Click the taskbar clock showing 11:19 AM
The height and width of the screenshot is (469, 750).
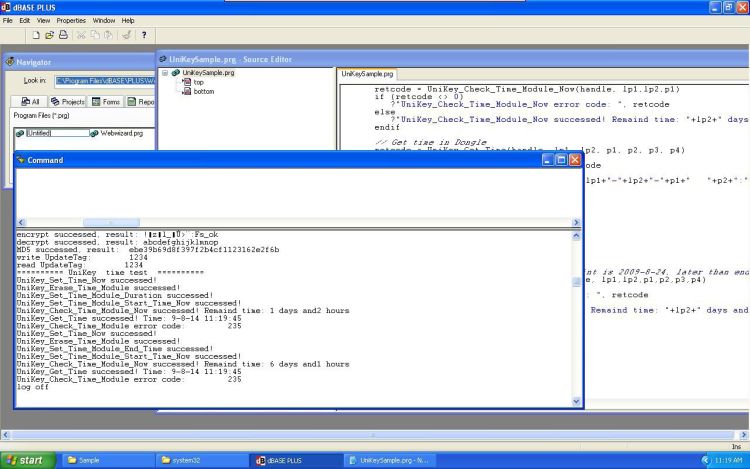coord(728,460)
